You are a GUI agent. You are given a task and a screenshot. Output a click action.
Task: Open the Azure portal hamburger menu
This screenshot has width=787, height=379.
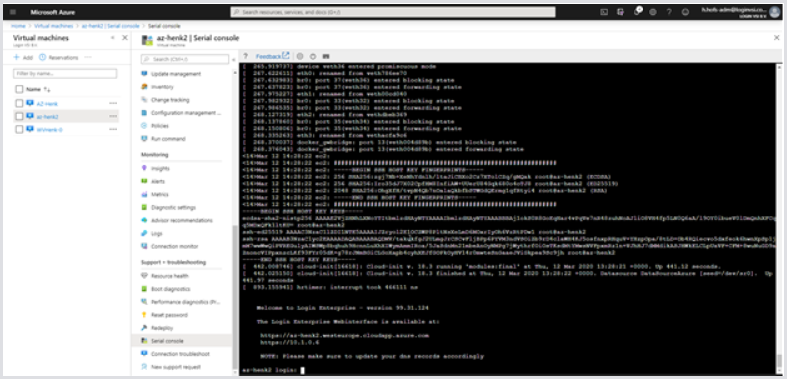coord(13,12)
